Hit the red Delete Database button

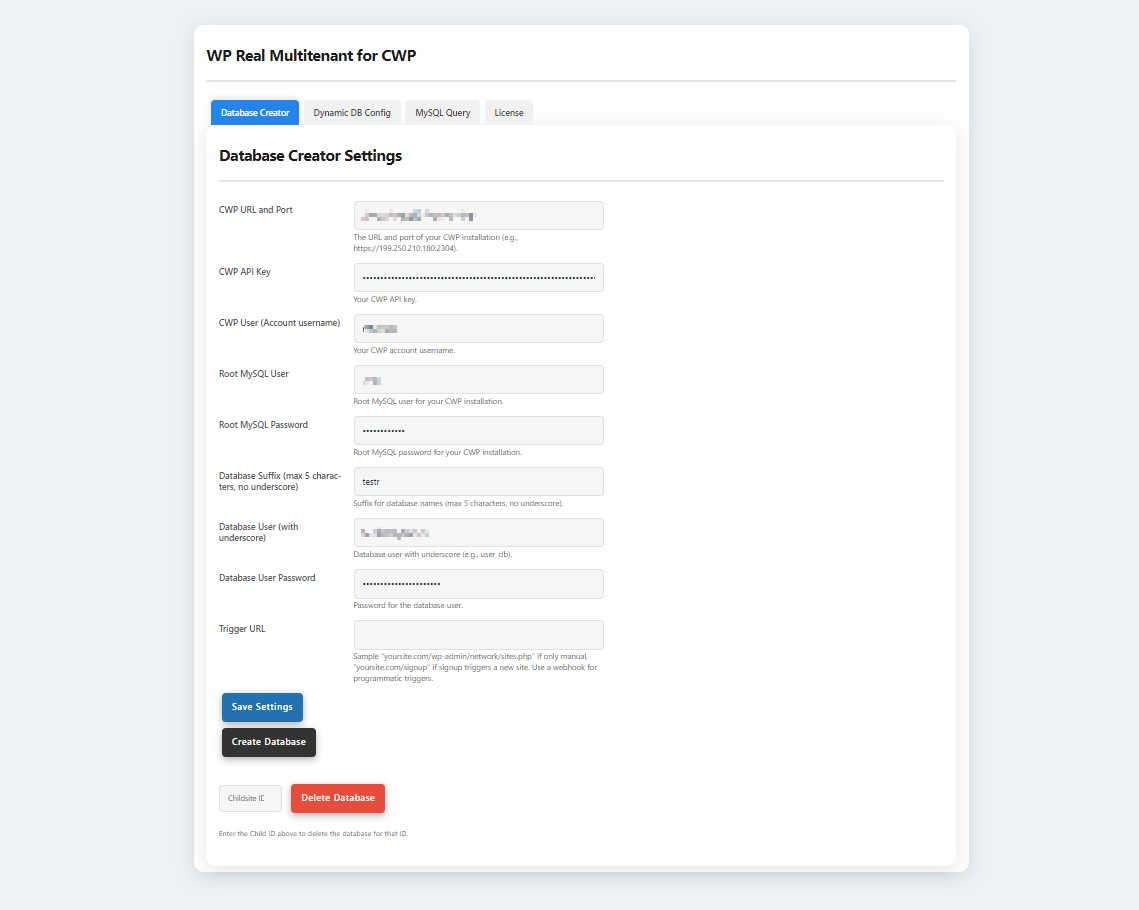point(337,798)
